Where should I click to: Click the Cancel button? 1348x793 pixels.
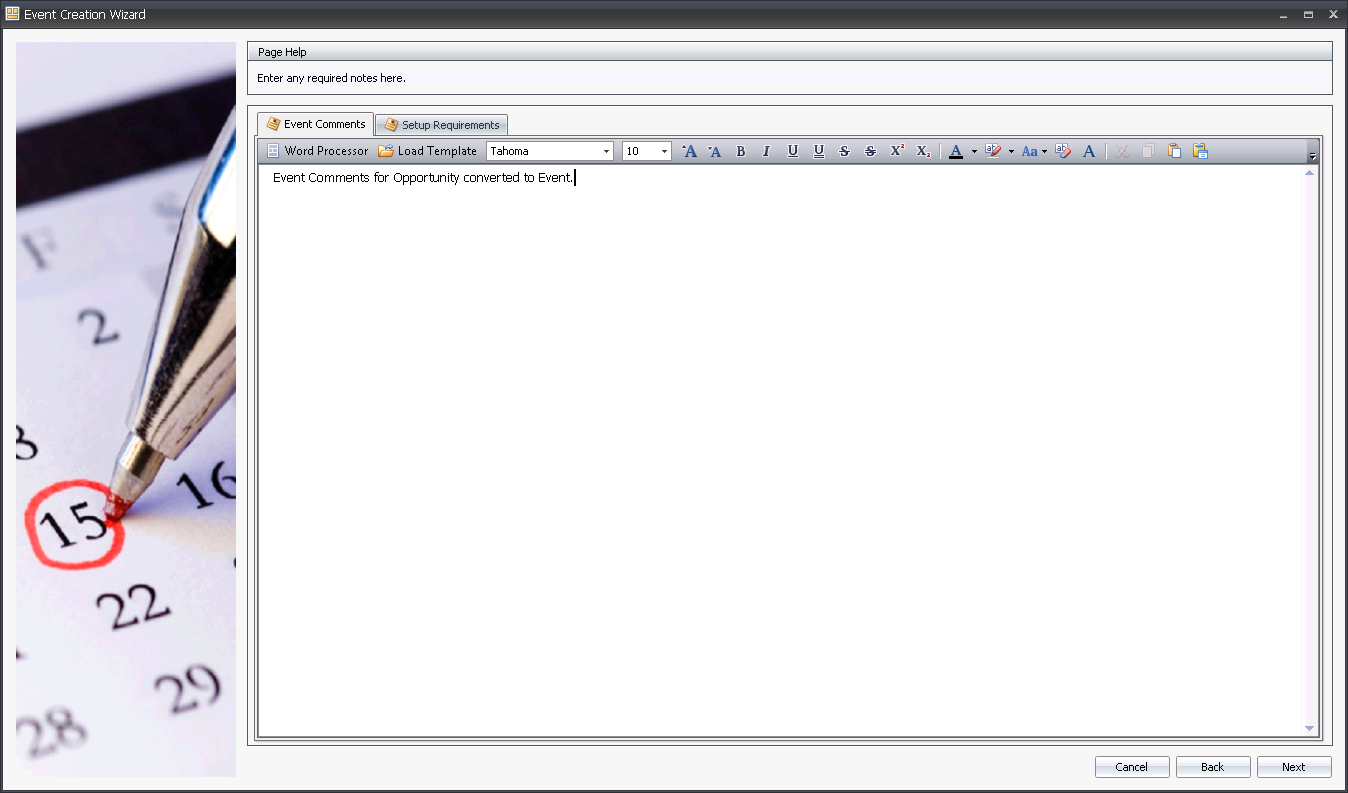click(x=1132, y=767)
